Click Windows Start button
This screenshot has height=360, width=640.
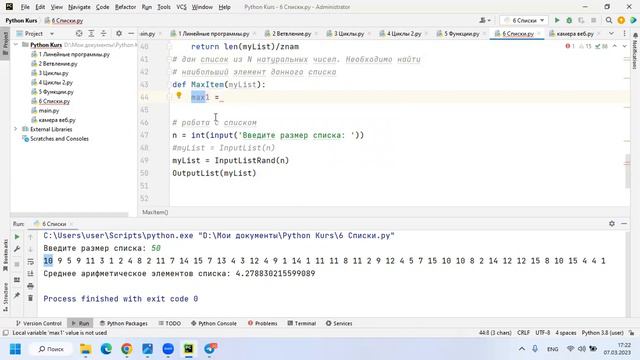point(16,349)
